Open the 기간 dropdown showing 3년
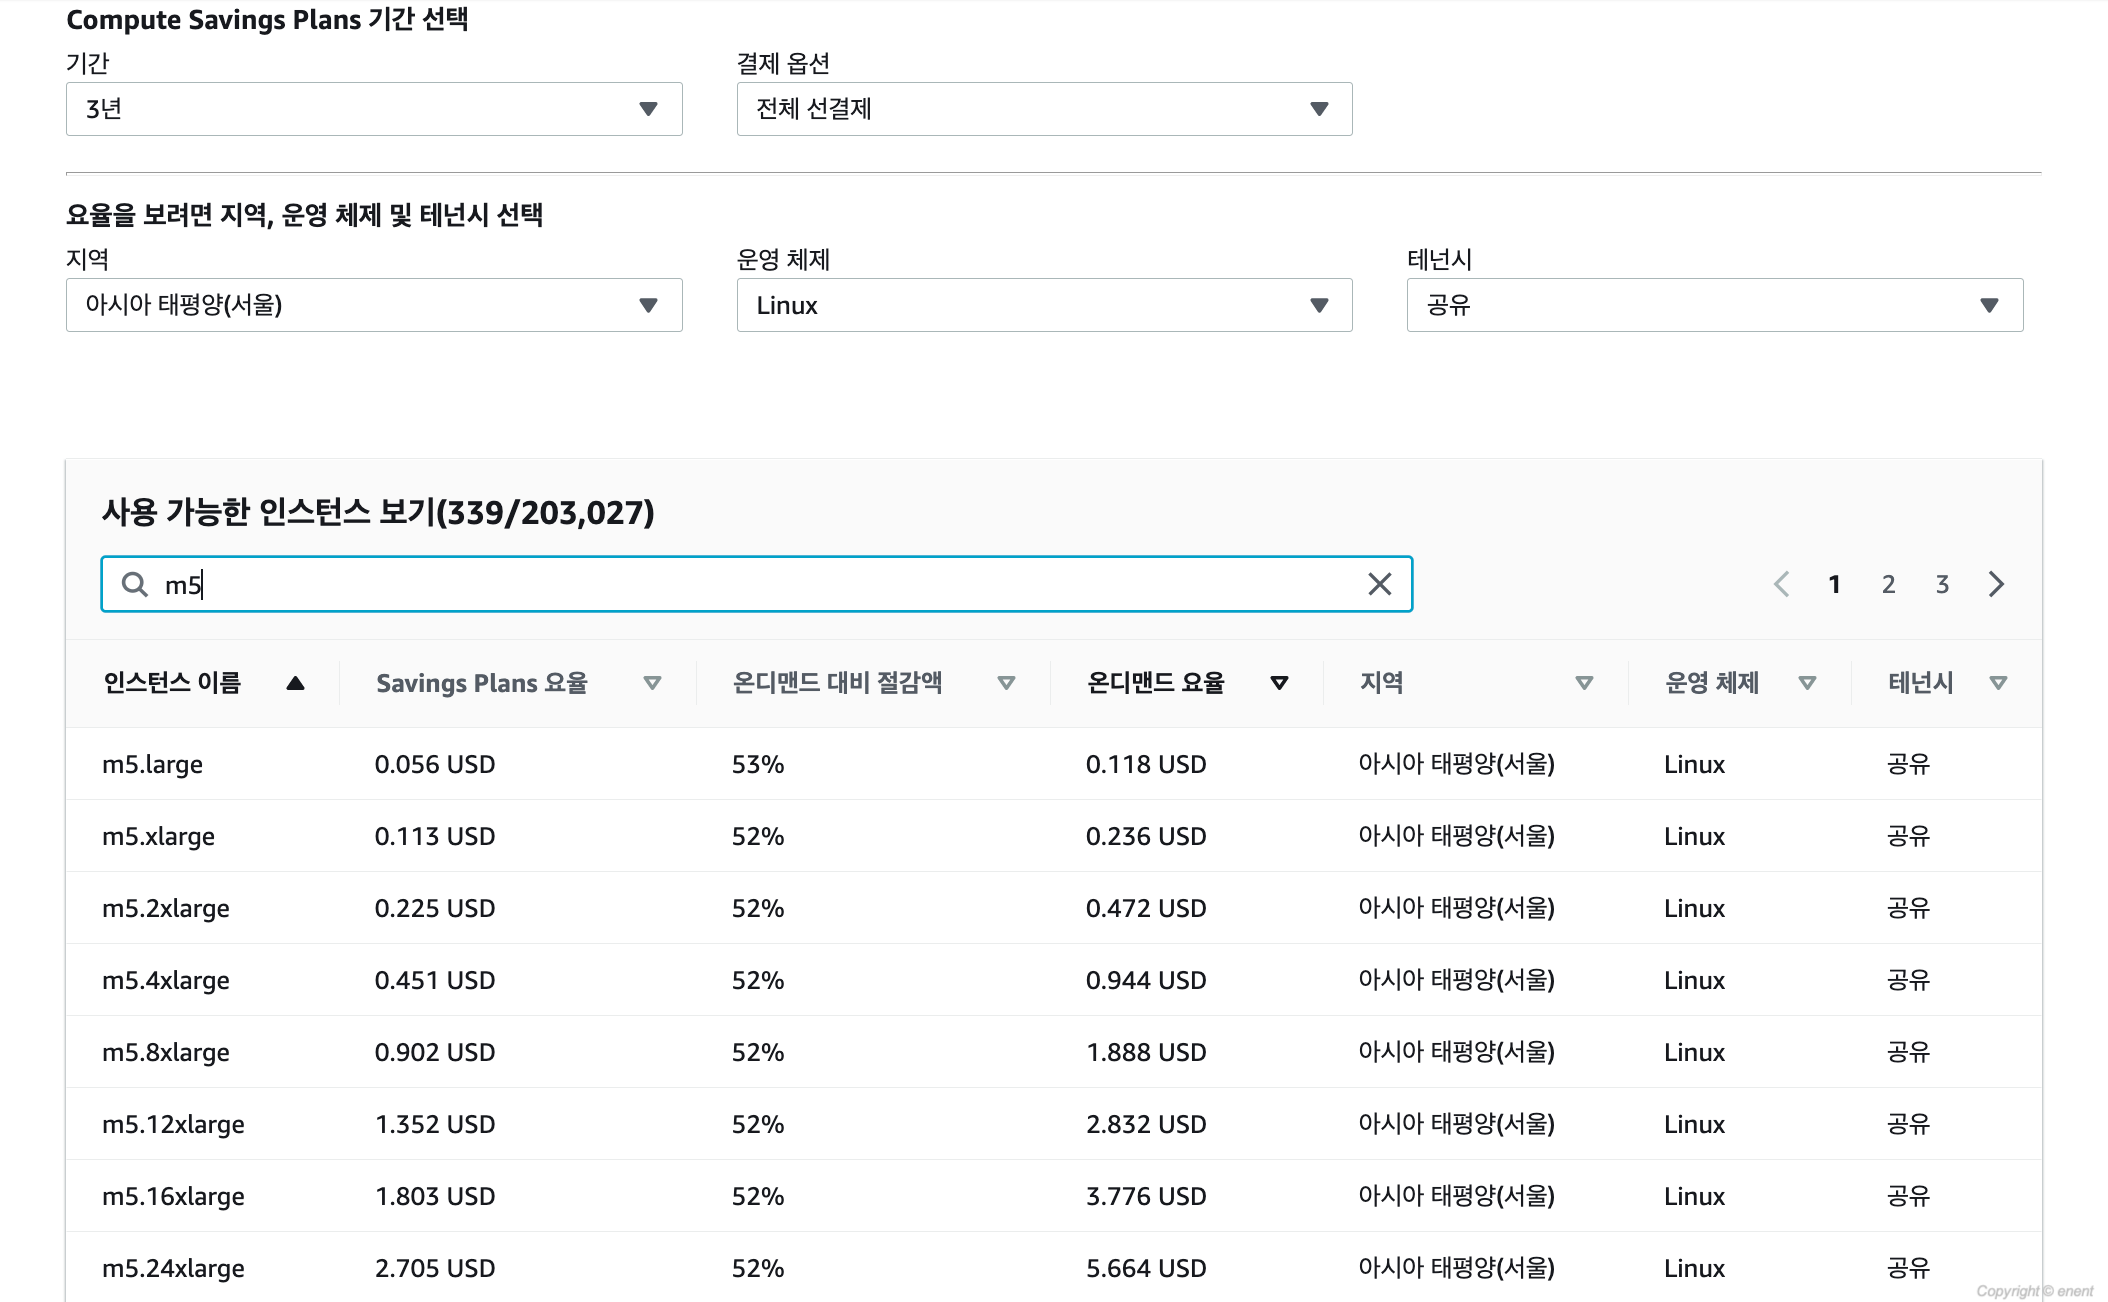This screenshot has width=2108, height=1302. 374,109
